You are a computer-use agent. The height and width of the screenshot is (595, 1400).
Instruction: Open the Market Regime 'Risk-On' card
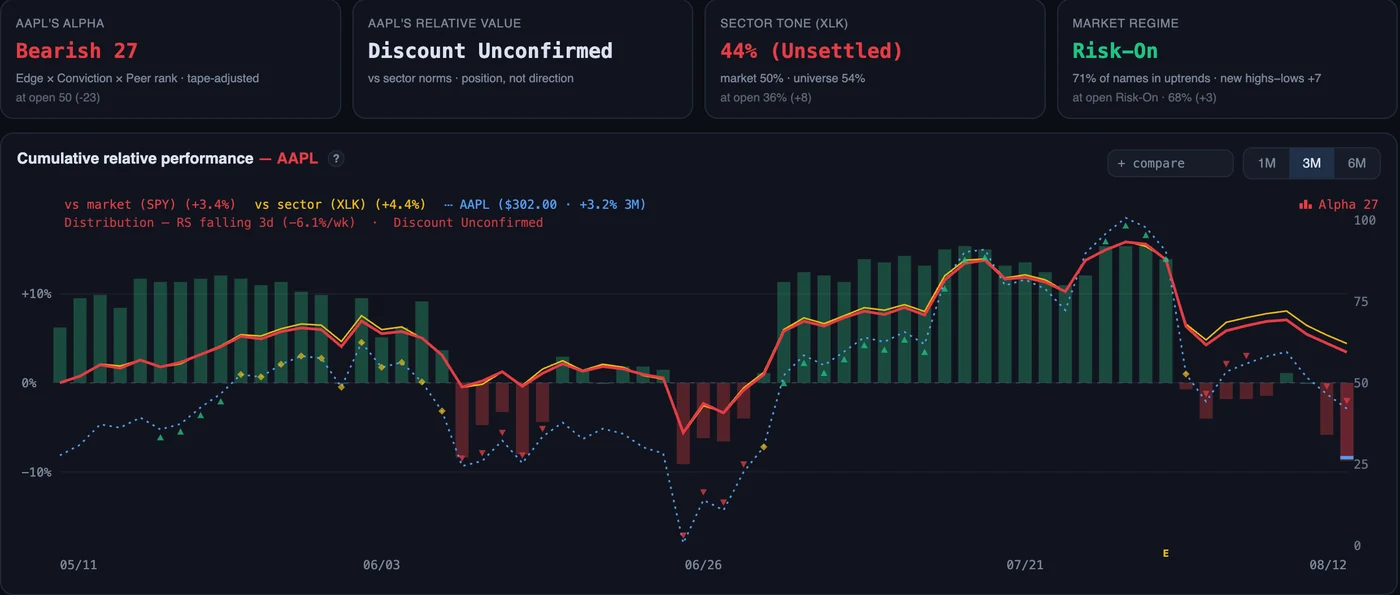pyautogui.click(x=1227, y=59)
